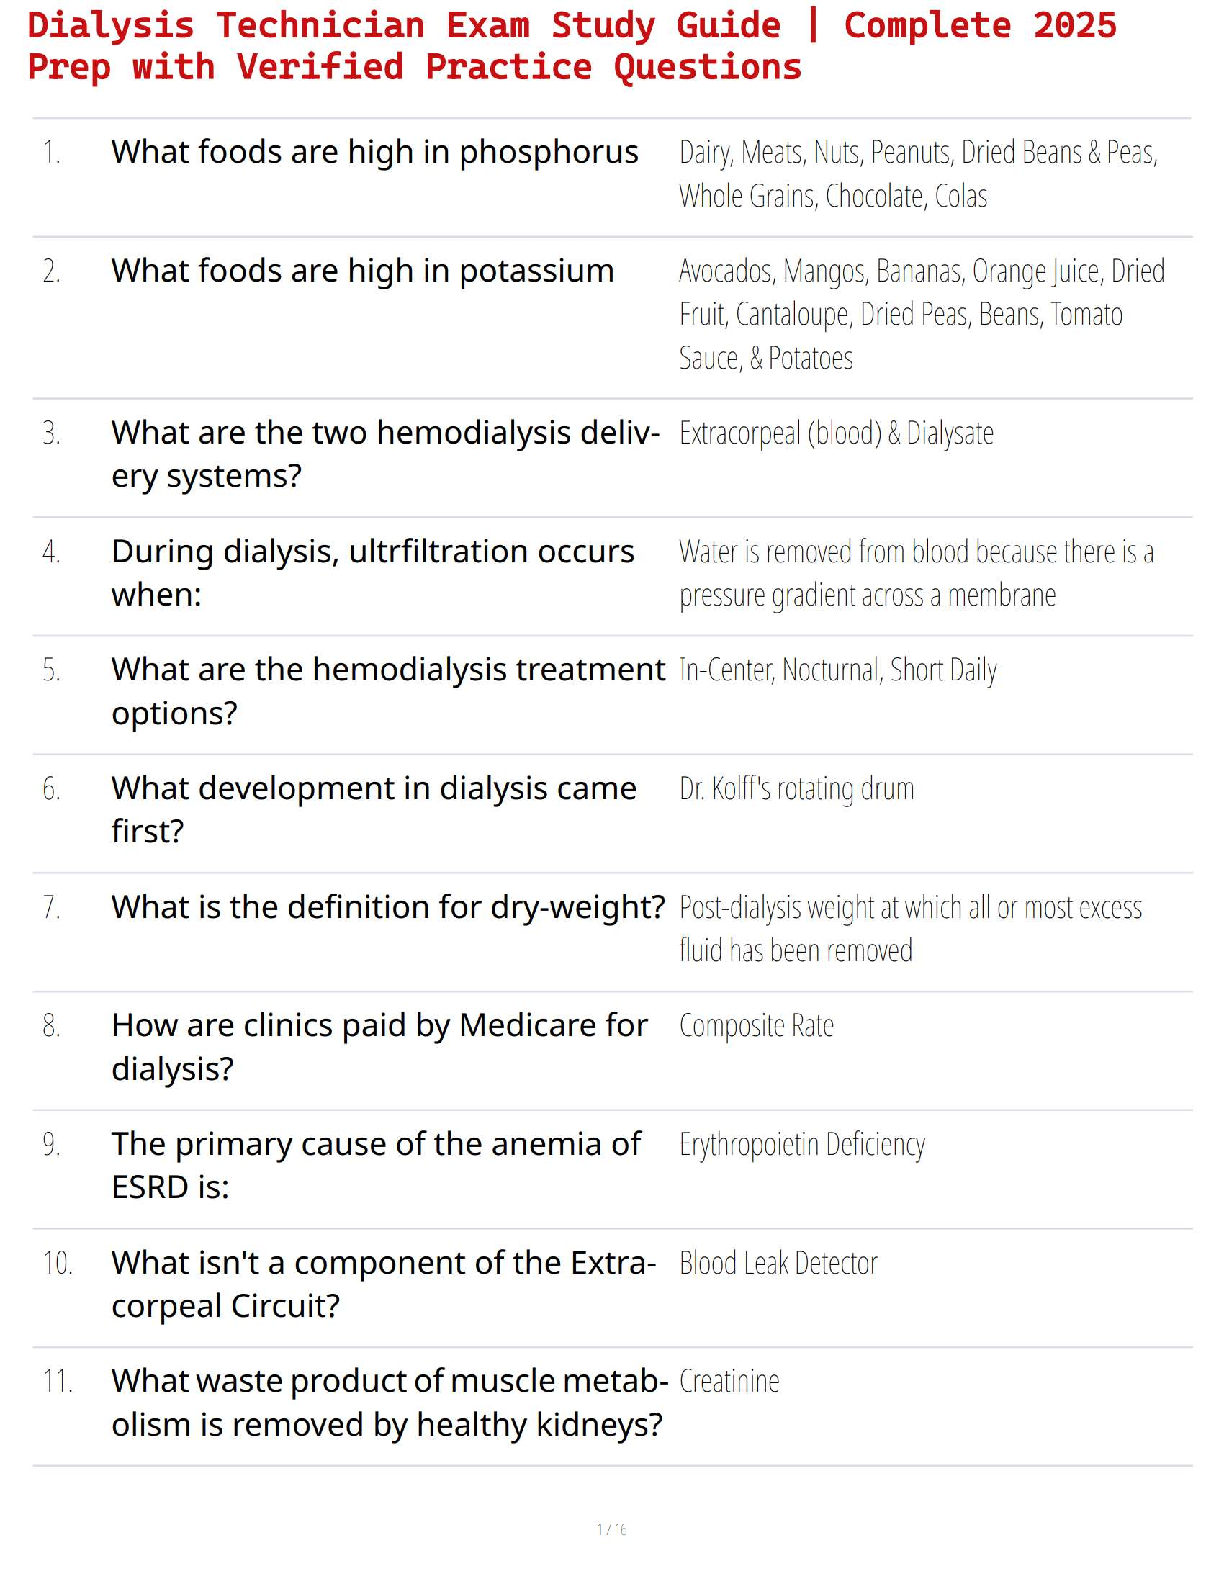The width and height of the screenshot is (1224, 1584).
Task: Click the Dr. Kolff's rotating drum answer
Action: [x=796, y=789]
